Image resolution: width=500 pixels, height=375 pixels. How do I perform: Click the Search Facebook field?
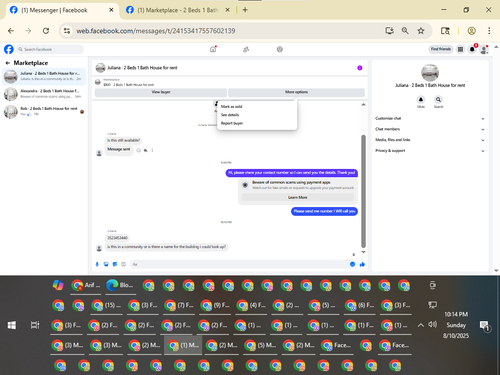(50, 49)
